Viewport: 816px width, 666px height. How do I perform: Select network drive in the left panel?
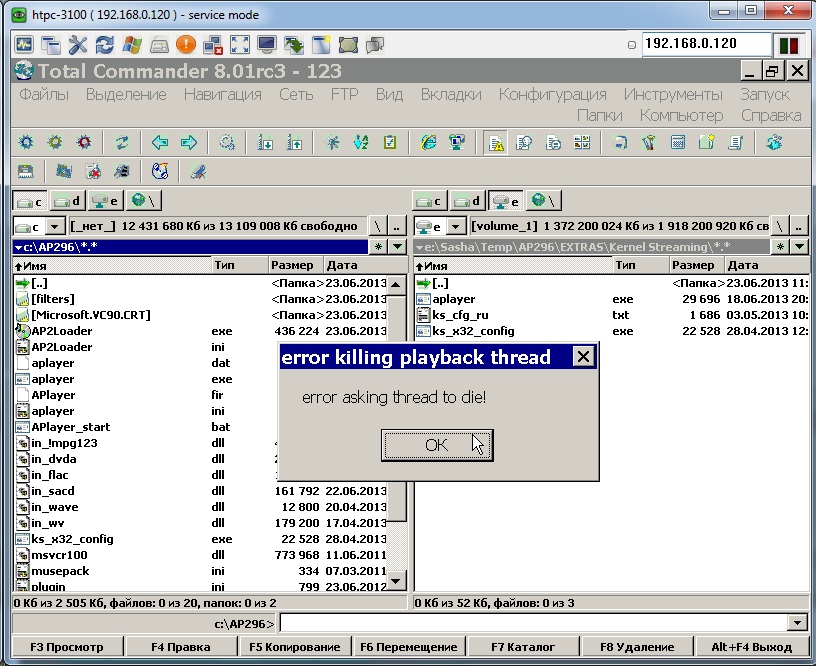pos(144,201)
